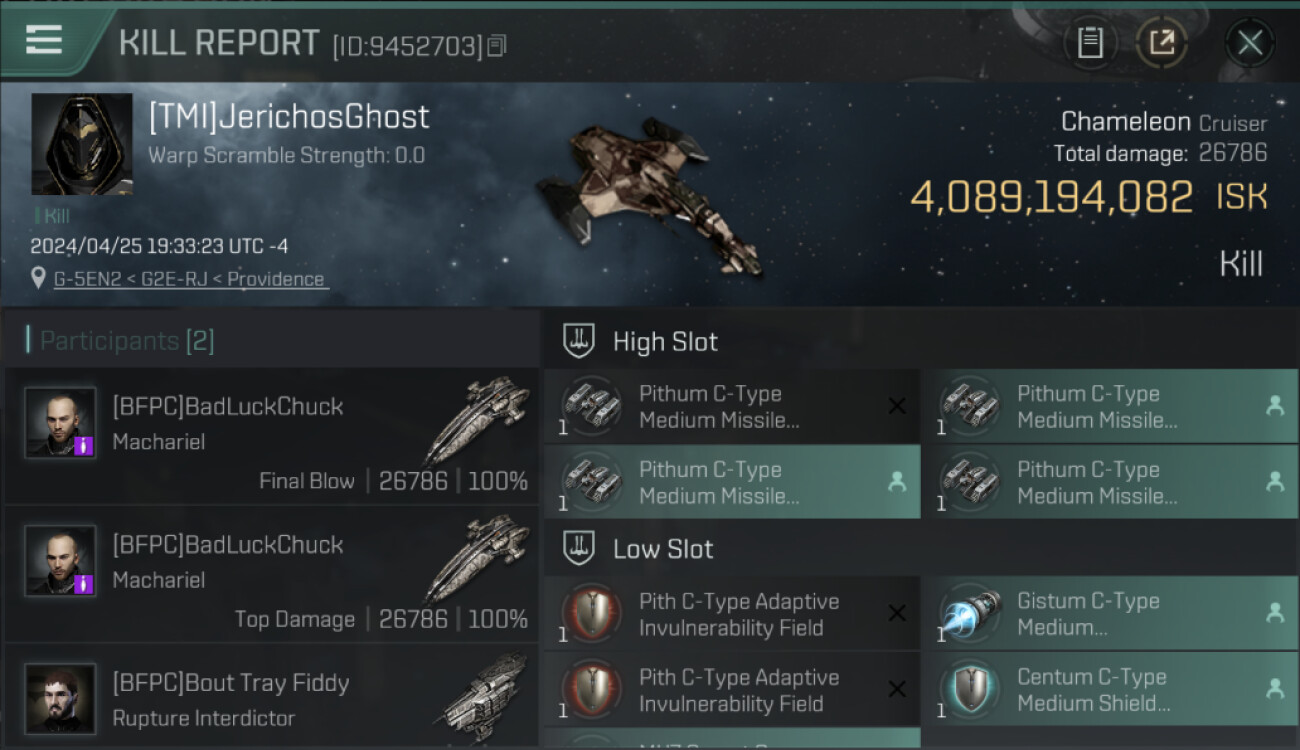
Task: Click the Low Slot section icon
Action: pos(580,548)
